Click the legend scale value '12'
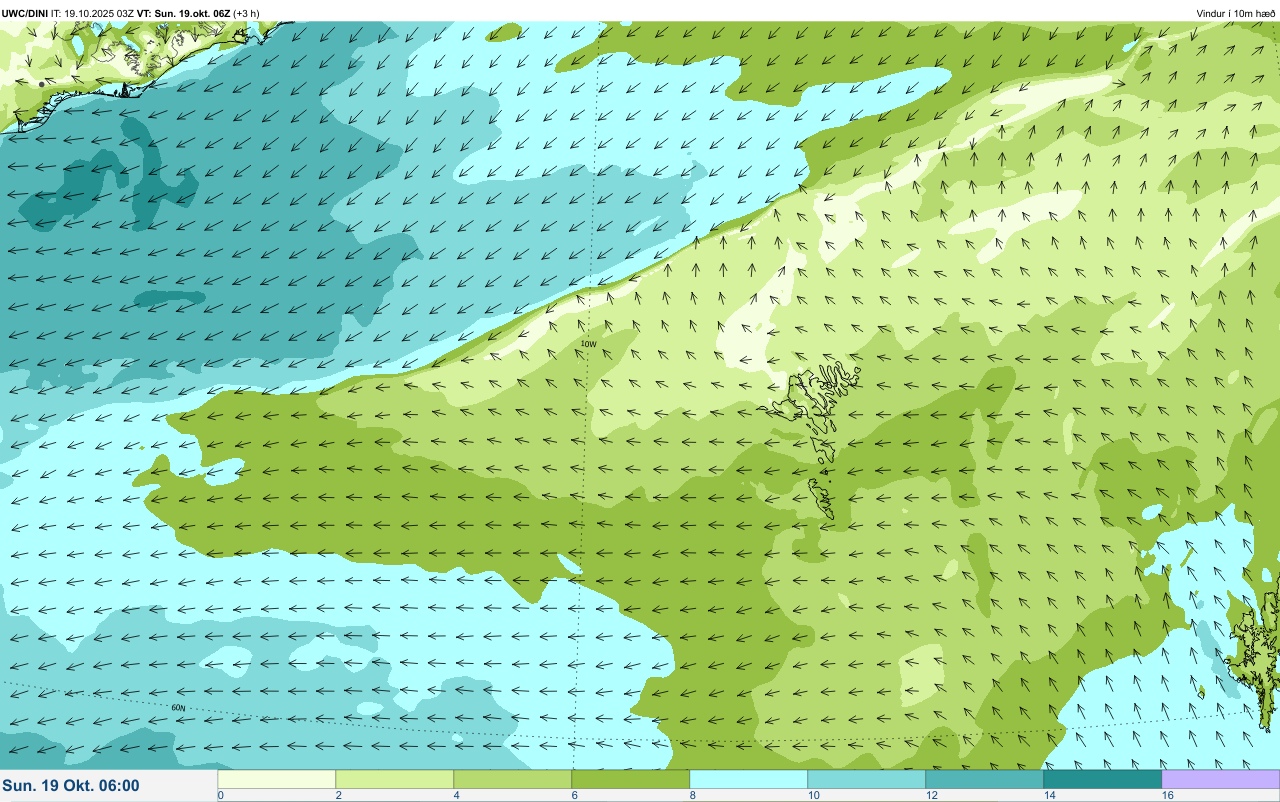The height and width of the screenshot is (802, 1280). 931,795
